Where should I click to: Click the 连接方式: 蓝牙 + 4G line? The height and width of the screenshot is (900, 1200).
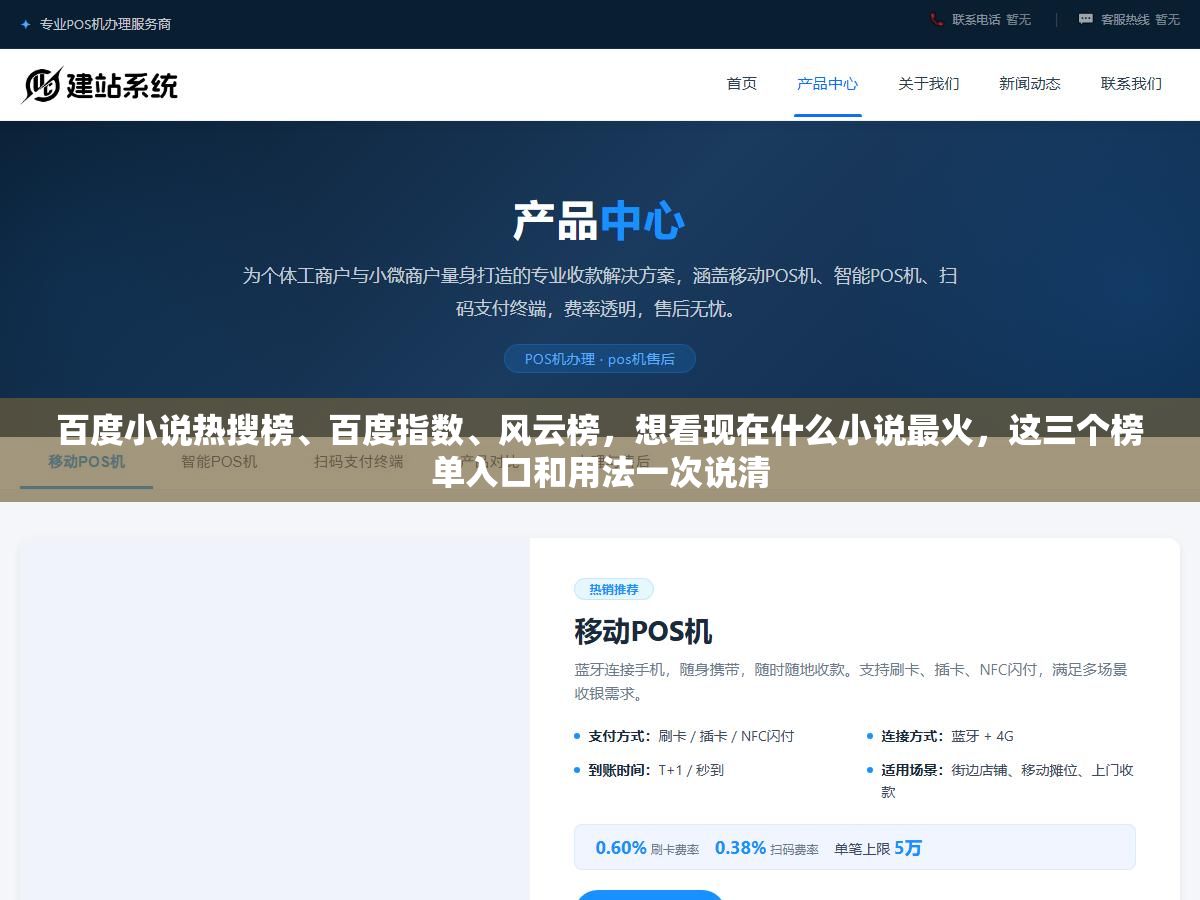pyautogui.click(x=947, y=736)
